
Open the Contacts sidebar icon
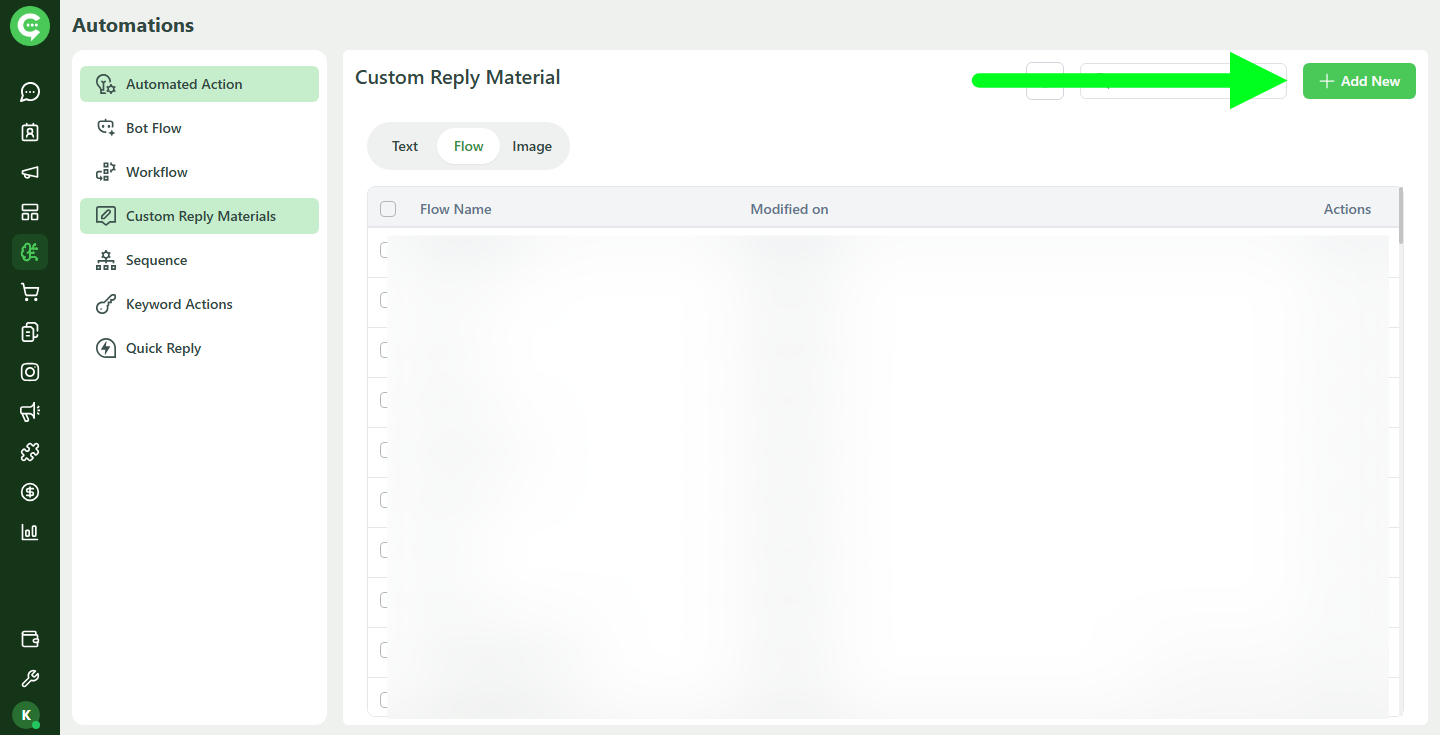(x=30, y=132)
